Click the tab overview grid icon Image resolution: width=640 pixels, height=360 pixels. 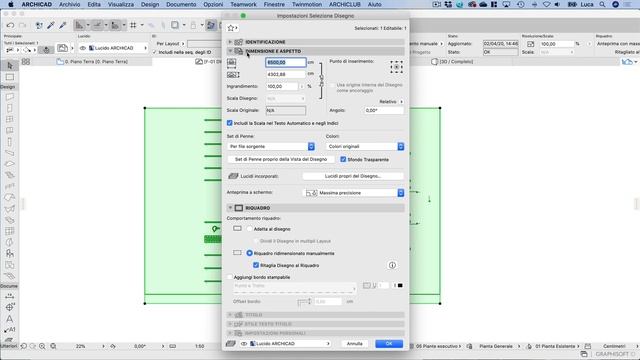[26, 62]
